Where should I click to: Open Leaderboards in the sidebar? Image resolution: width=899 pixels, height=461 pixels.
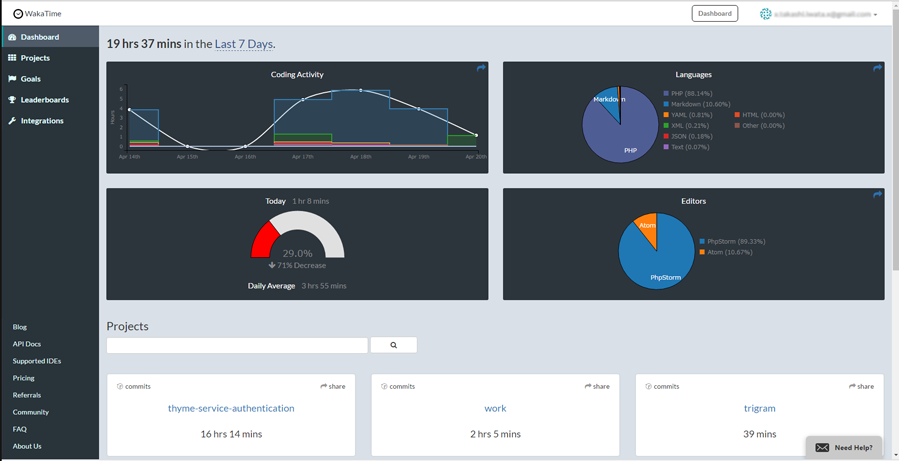tap(50, 100)
